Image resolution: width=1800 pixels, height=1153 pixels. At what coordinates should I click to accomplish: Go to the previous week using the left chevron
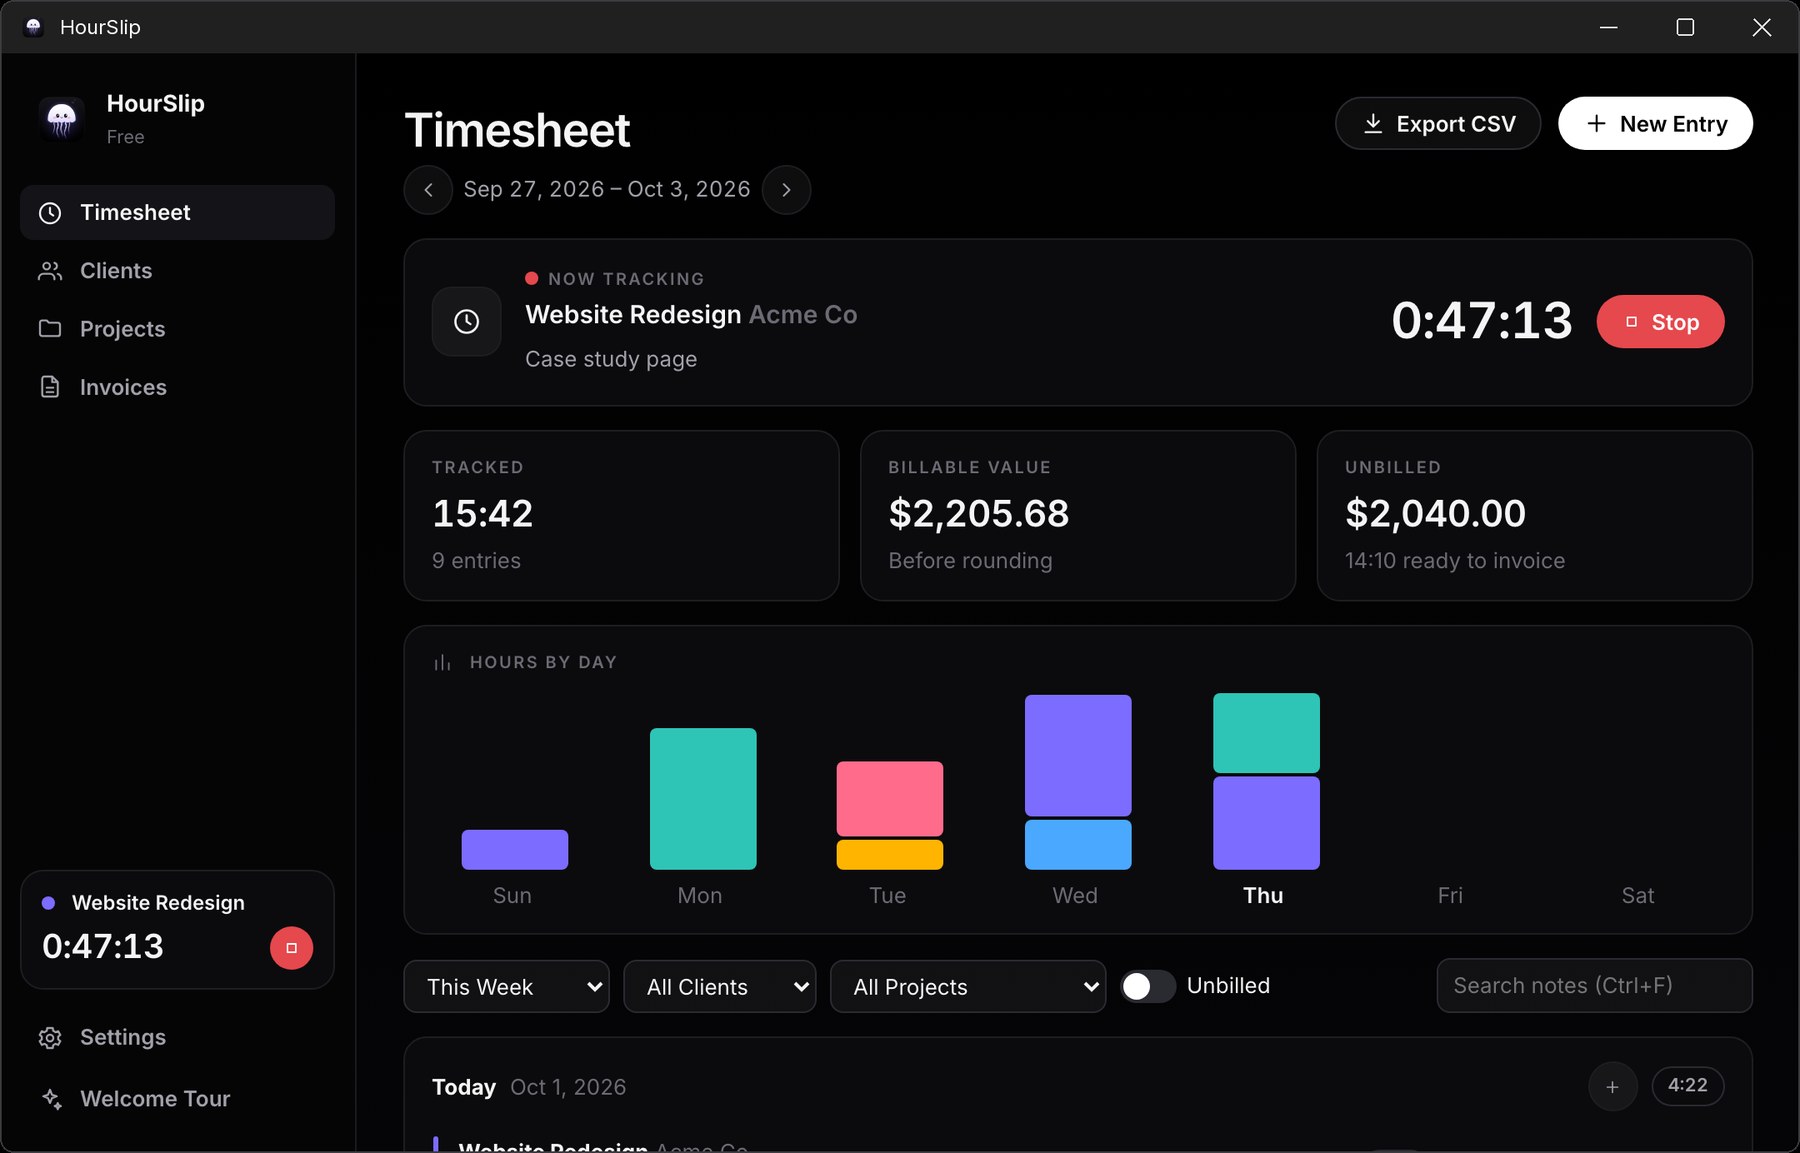pyautogui.click(x=428, y=190)
